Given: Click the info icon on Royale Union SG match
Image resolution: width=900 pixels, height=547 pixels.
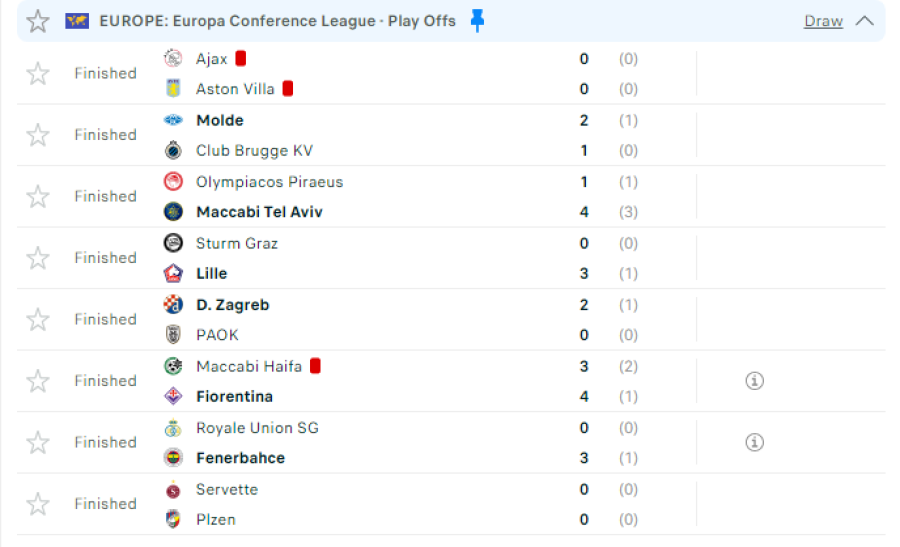Looking at the screenshot, I should click(x=754, y=442).
